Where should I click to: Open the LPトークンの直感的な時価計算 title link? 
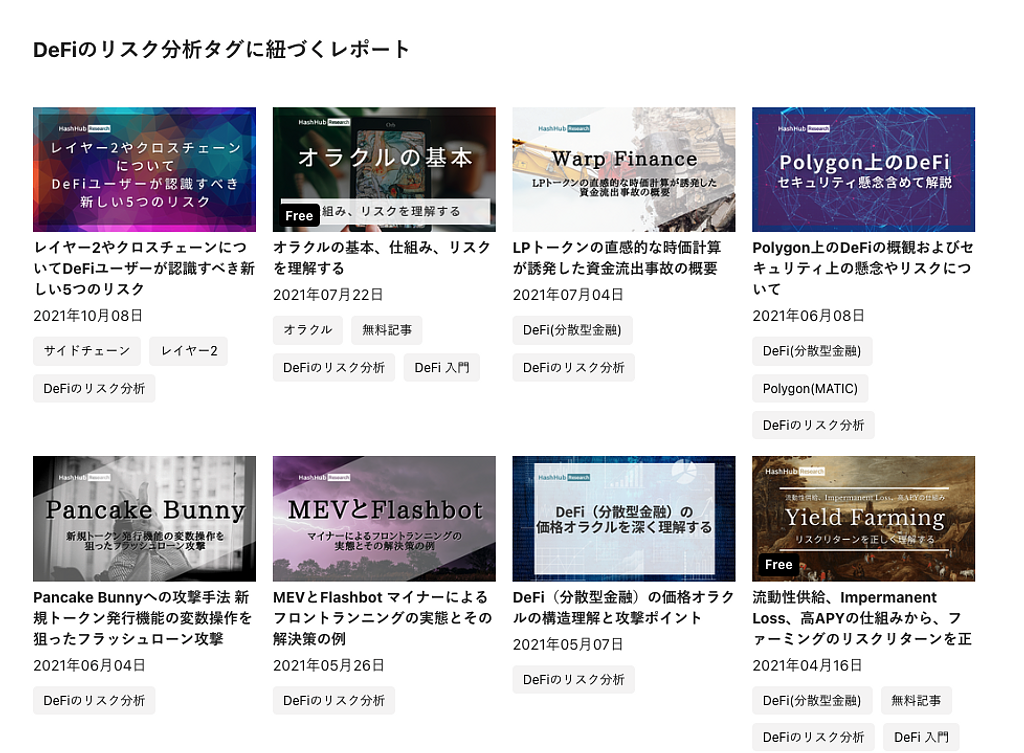click(x=615, y=257)
